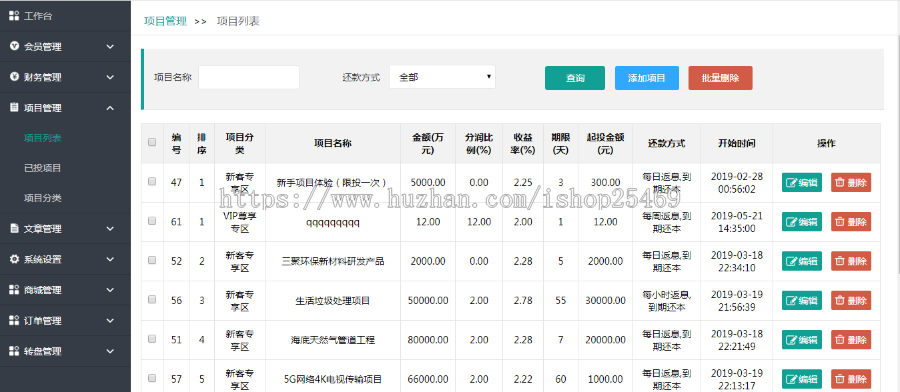This screenshot has width=900, height=392.
Task: Click the 工作台 dashboard icon in sidebar
Action: click(x=14, y=16)
